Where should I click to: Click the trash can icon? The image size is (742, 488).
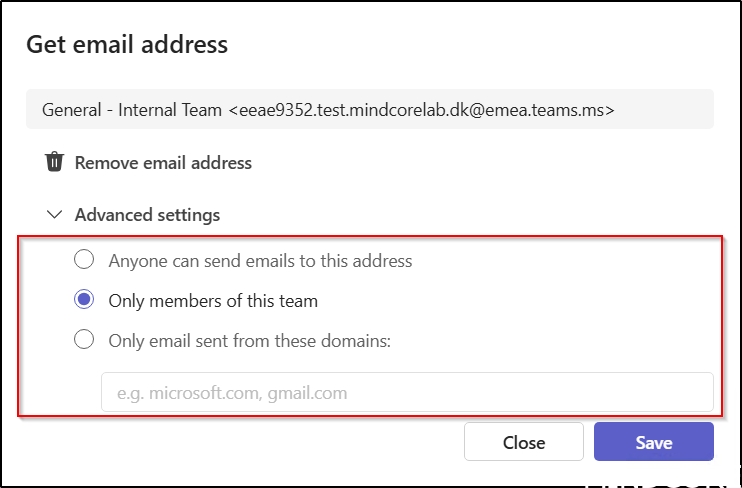[55, 162]
